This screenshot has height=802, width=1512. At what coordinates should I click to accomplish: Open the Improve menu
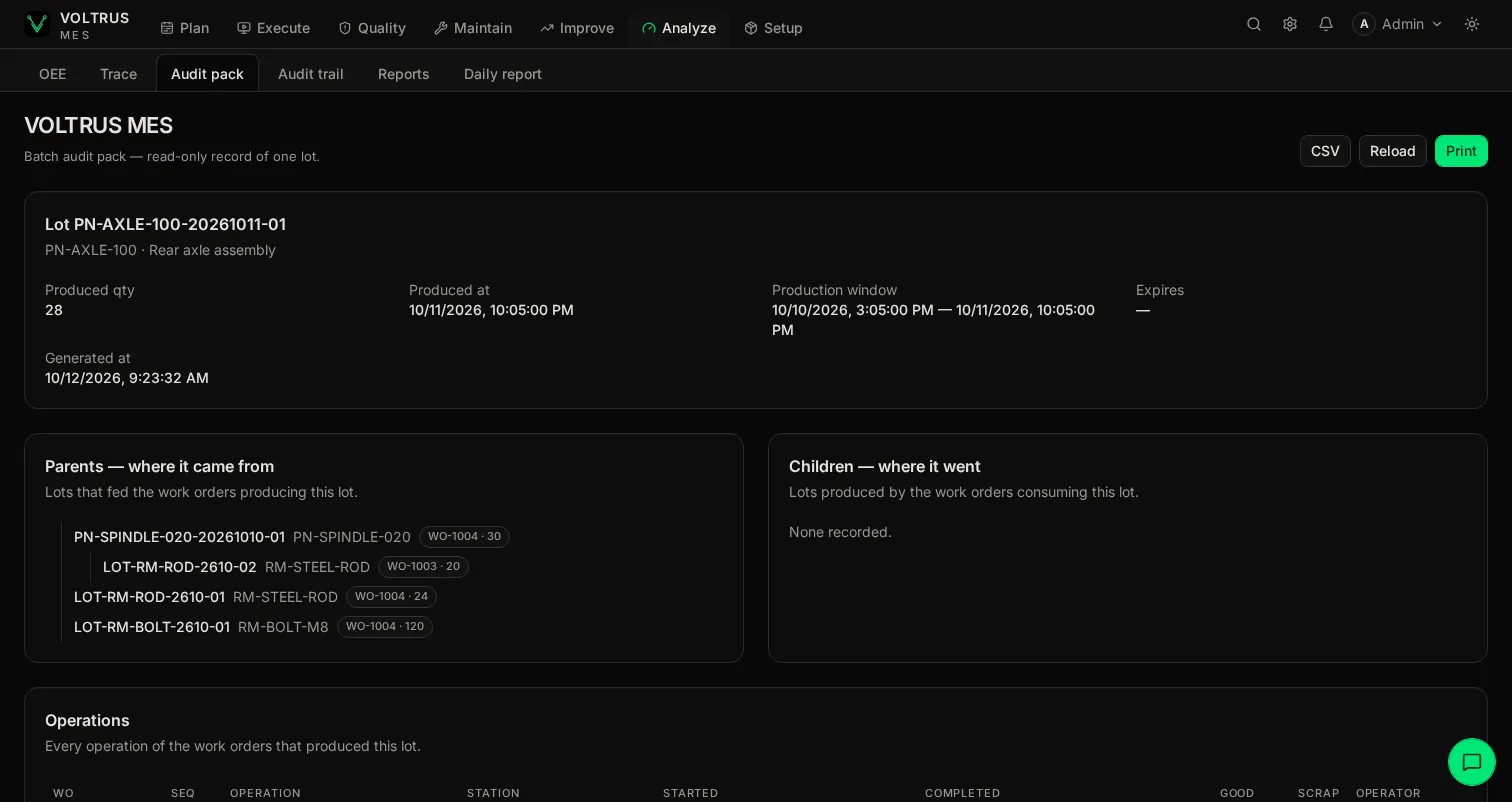(x=577, y=28)
